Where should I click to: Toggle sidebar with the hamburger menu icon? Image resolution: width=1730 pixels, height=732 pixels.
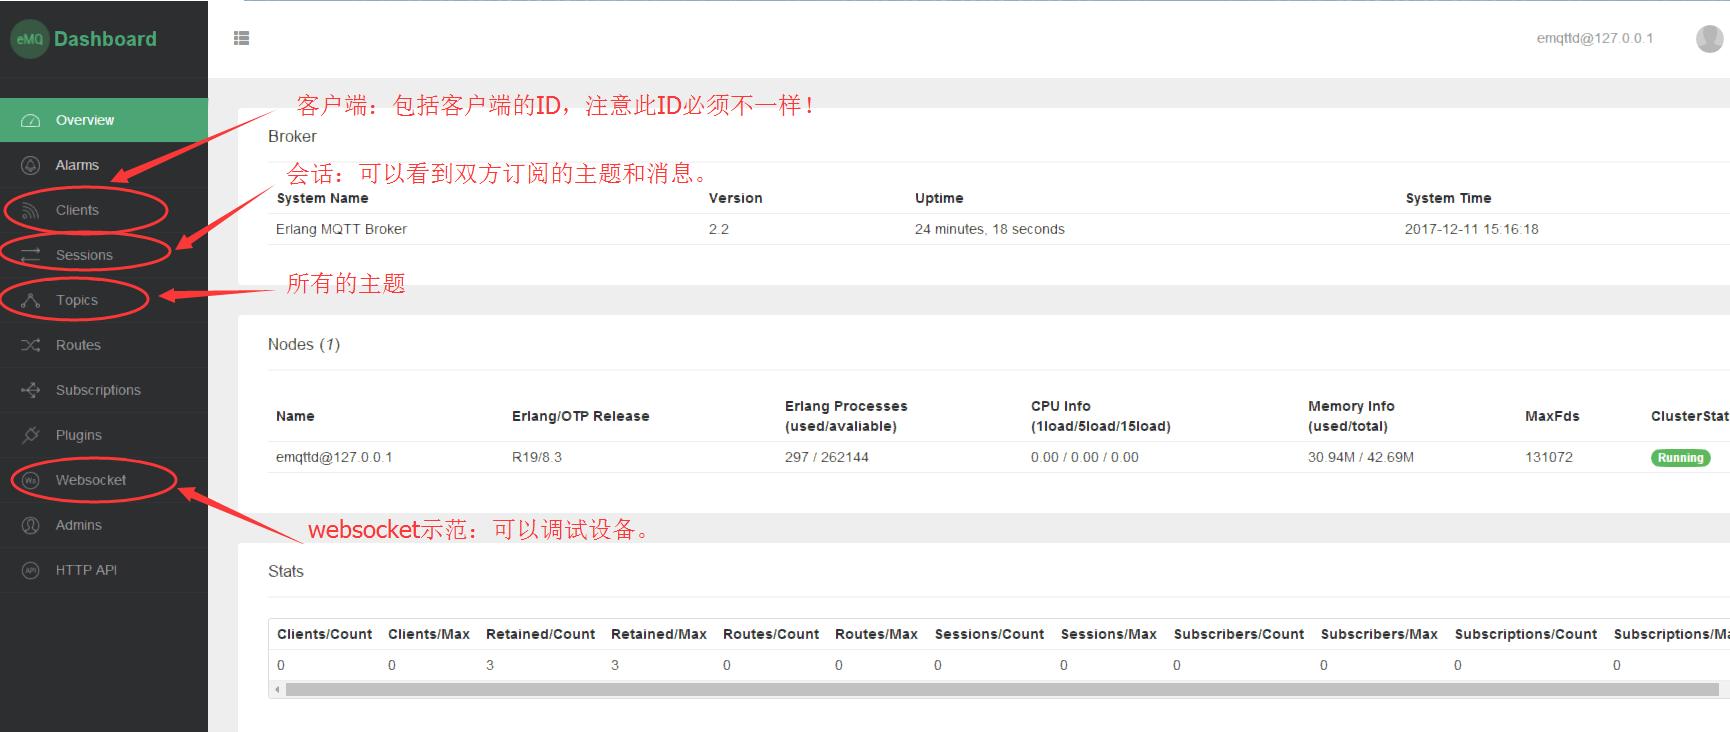(241, 38)
